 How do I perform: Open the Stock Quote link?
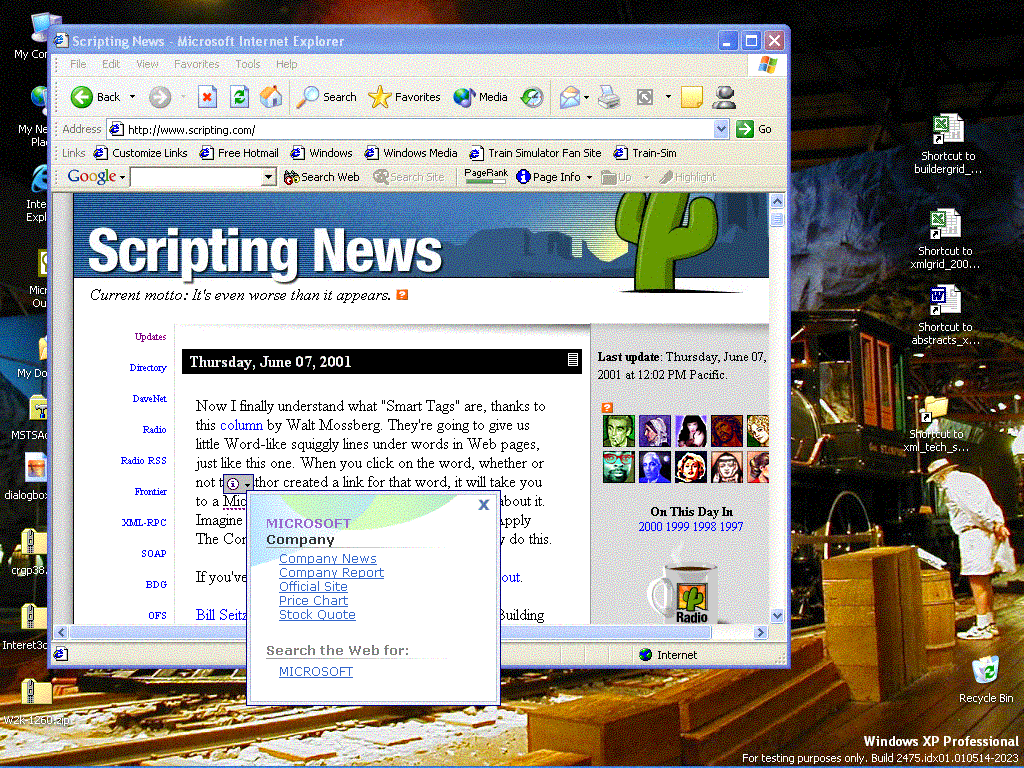click(x=317, y=615)
